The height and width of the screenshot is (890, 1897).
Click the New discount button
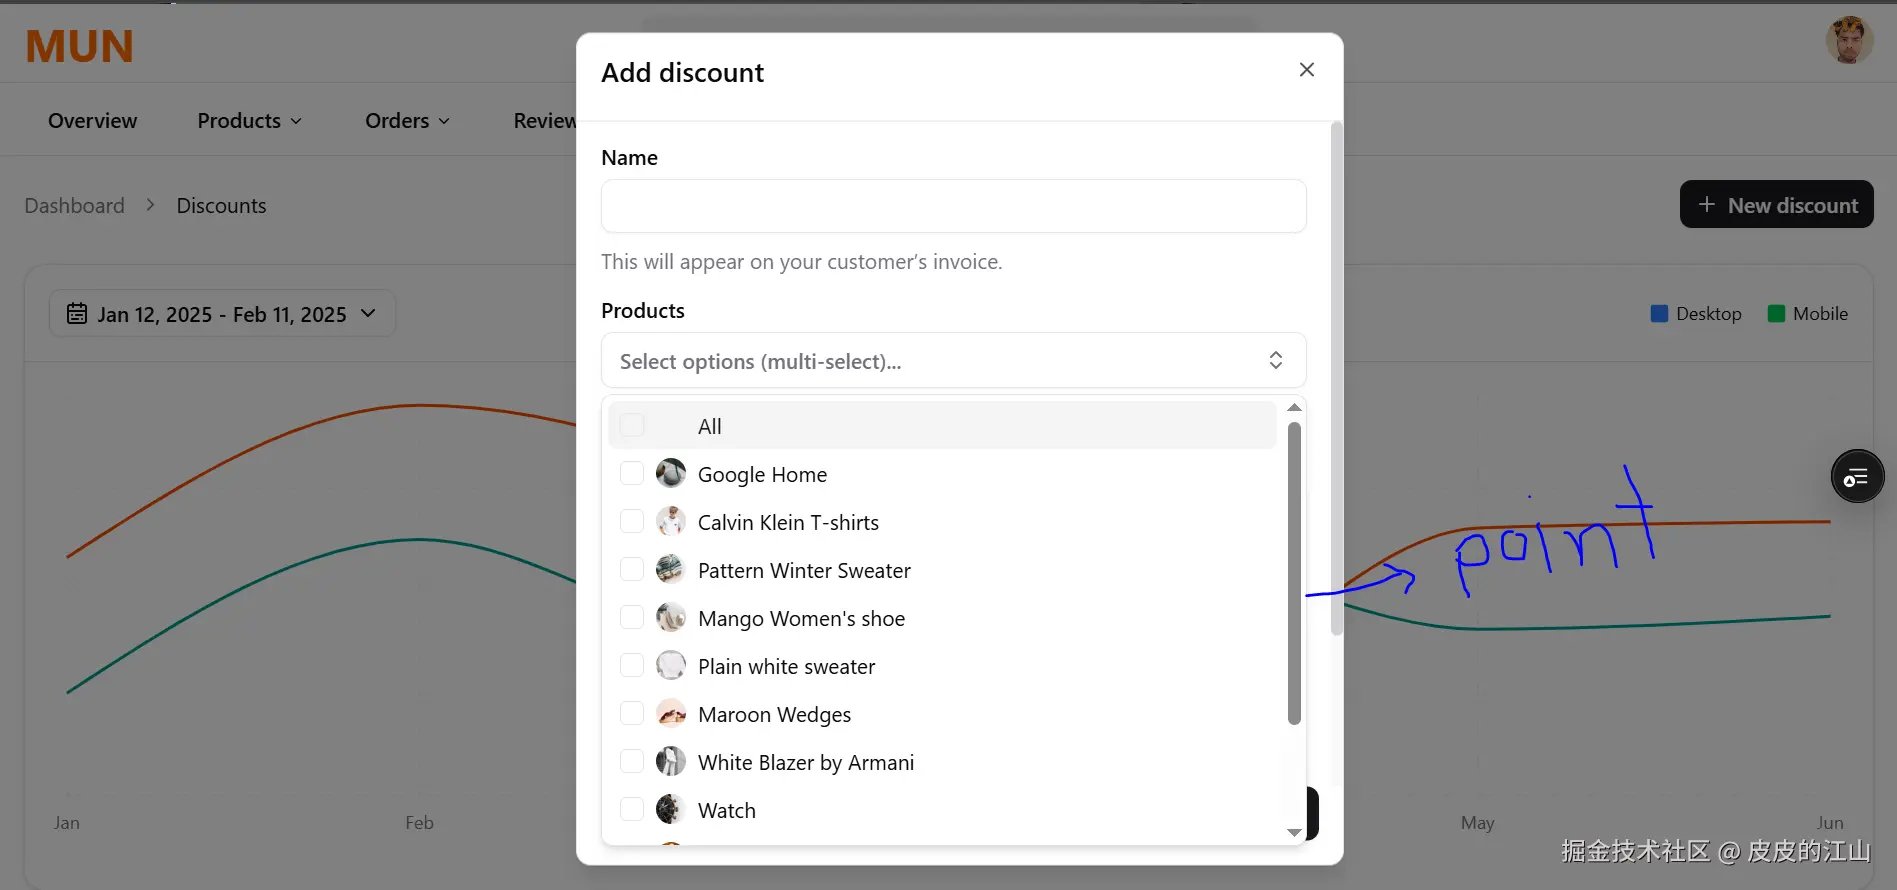(1776, 205)
